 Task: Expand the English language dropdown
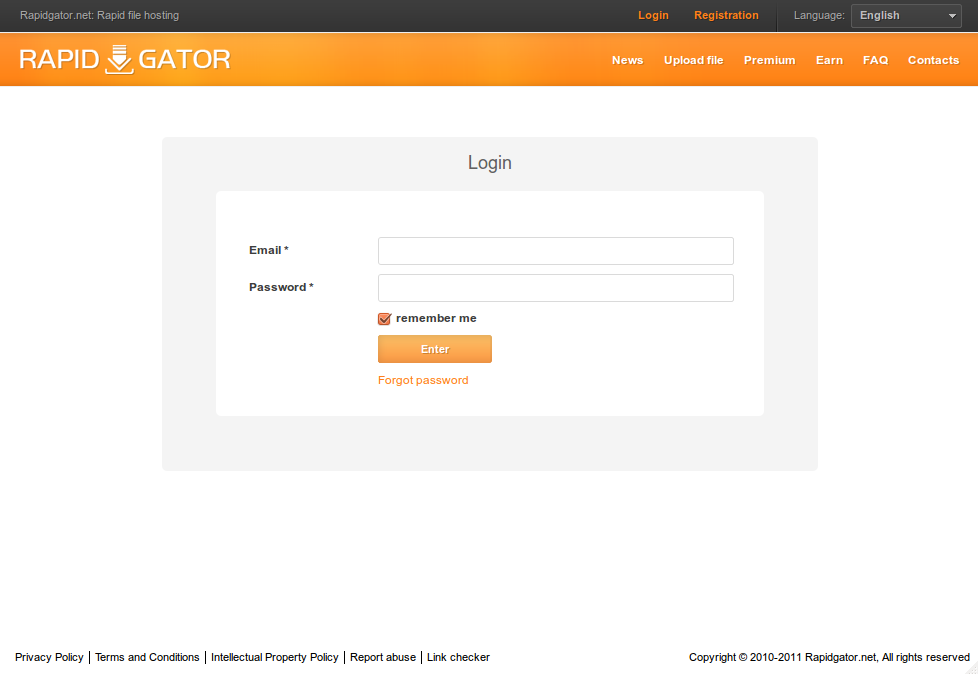906,16
